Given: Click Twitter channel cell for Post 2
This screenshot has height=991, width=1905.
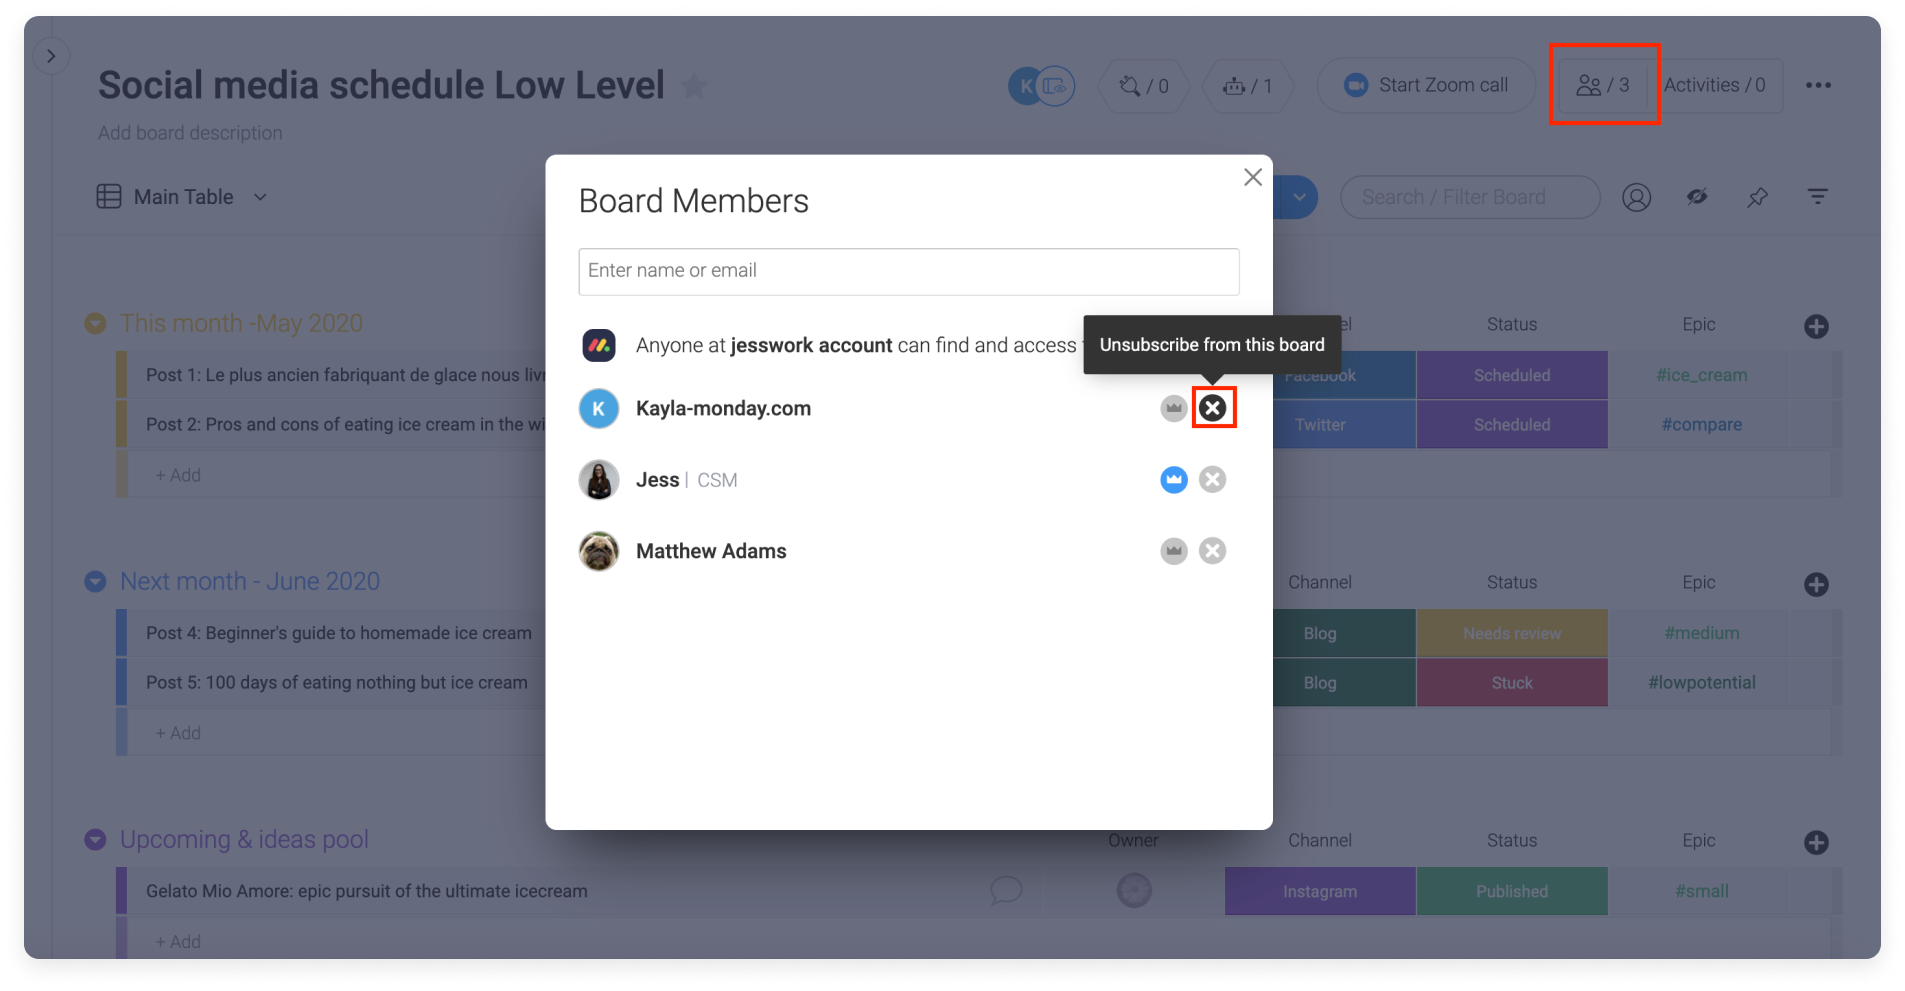Looking at the screenshot, I should click(1343, 424).
